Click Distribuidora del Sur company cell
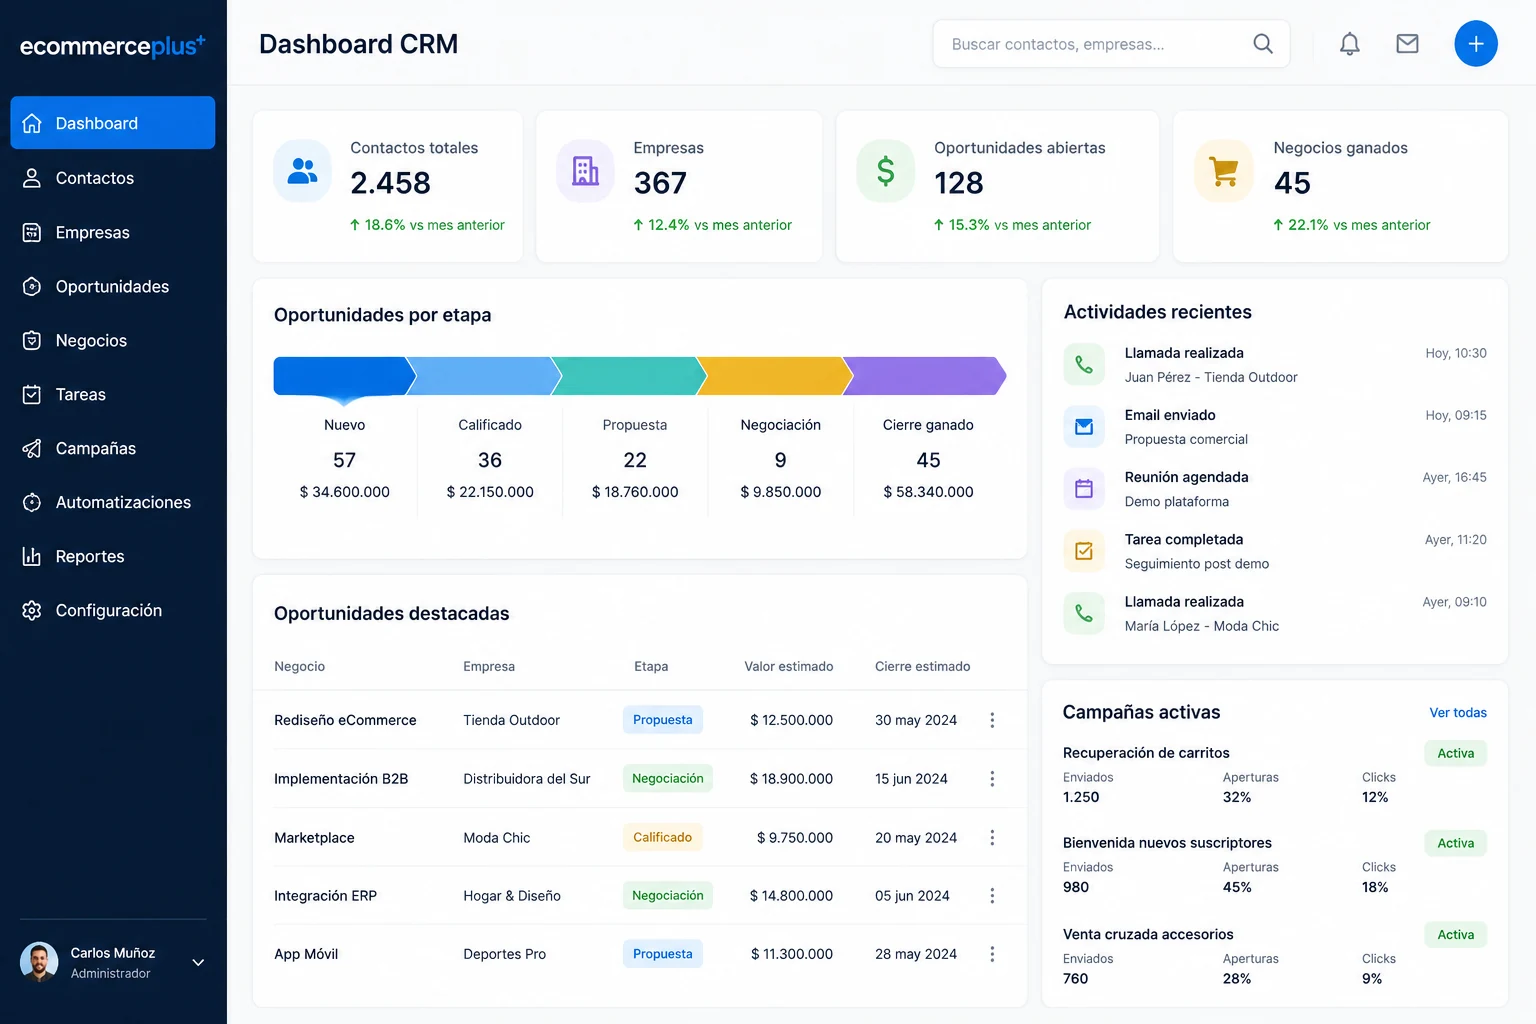Viewport: 1536px width, 1024px height. 526,779
